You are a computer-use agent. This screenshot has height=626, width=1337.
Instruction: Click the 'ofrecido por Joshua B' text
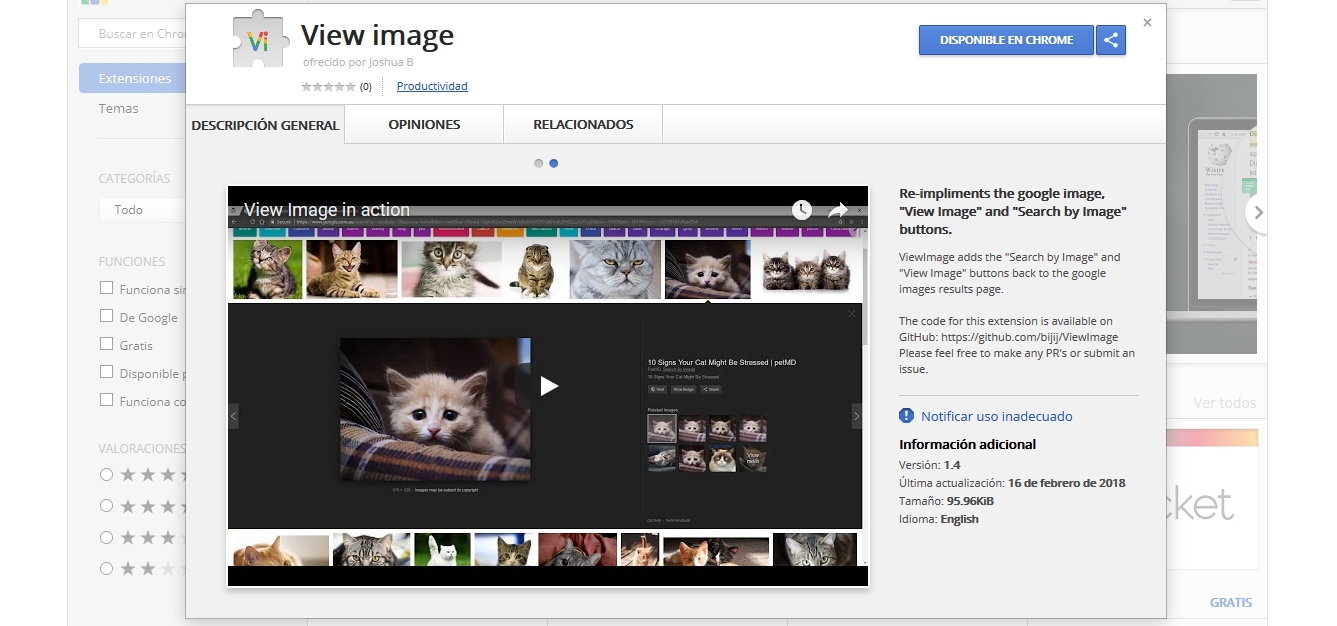[x=358, y=62]
